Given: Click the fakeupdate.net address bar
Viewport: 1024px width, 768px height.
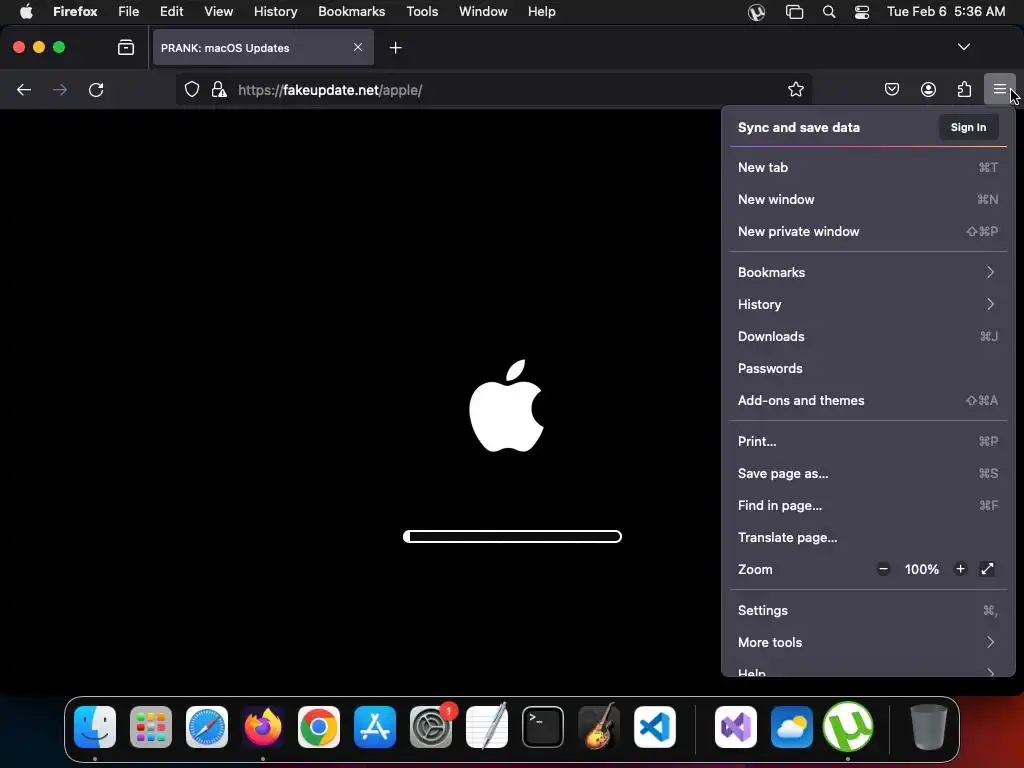Looking at the screenshot, I should point(496,90).
